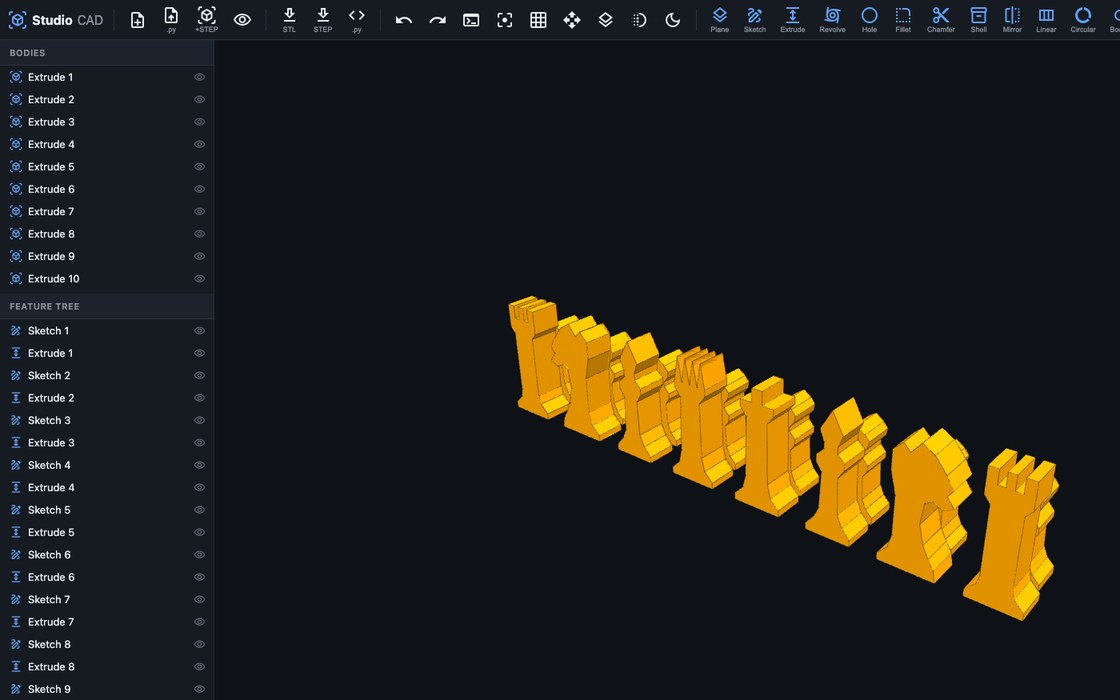Screen dimensions: 1120x700
Task: Select the Circular pattern tool
Action: 1083,19
